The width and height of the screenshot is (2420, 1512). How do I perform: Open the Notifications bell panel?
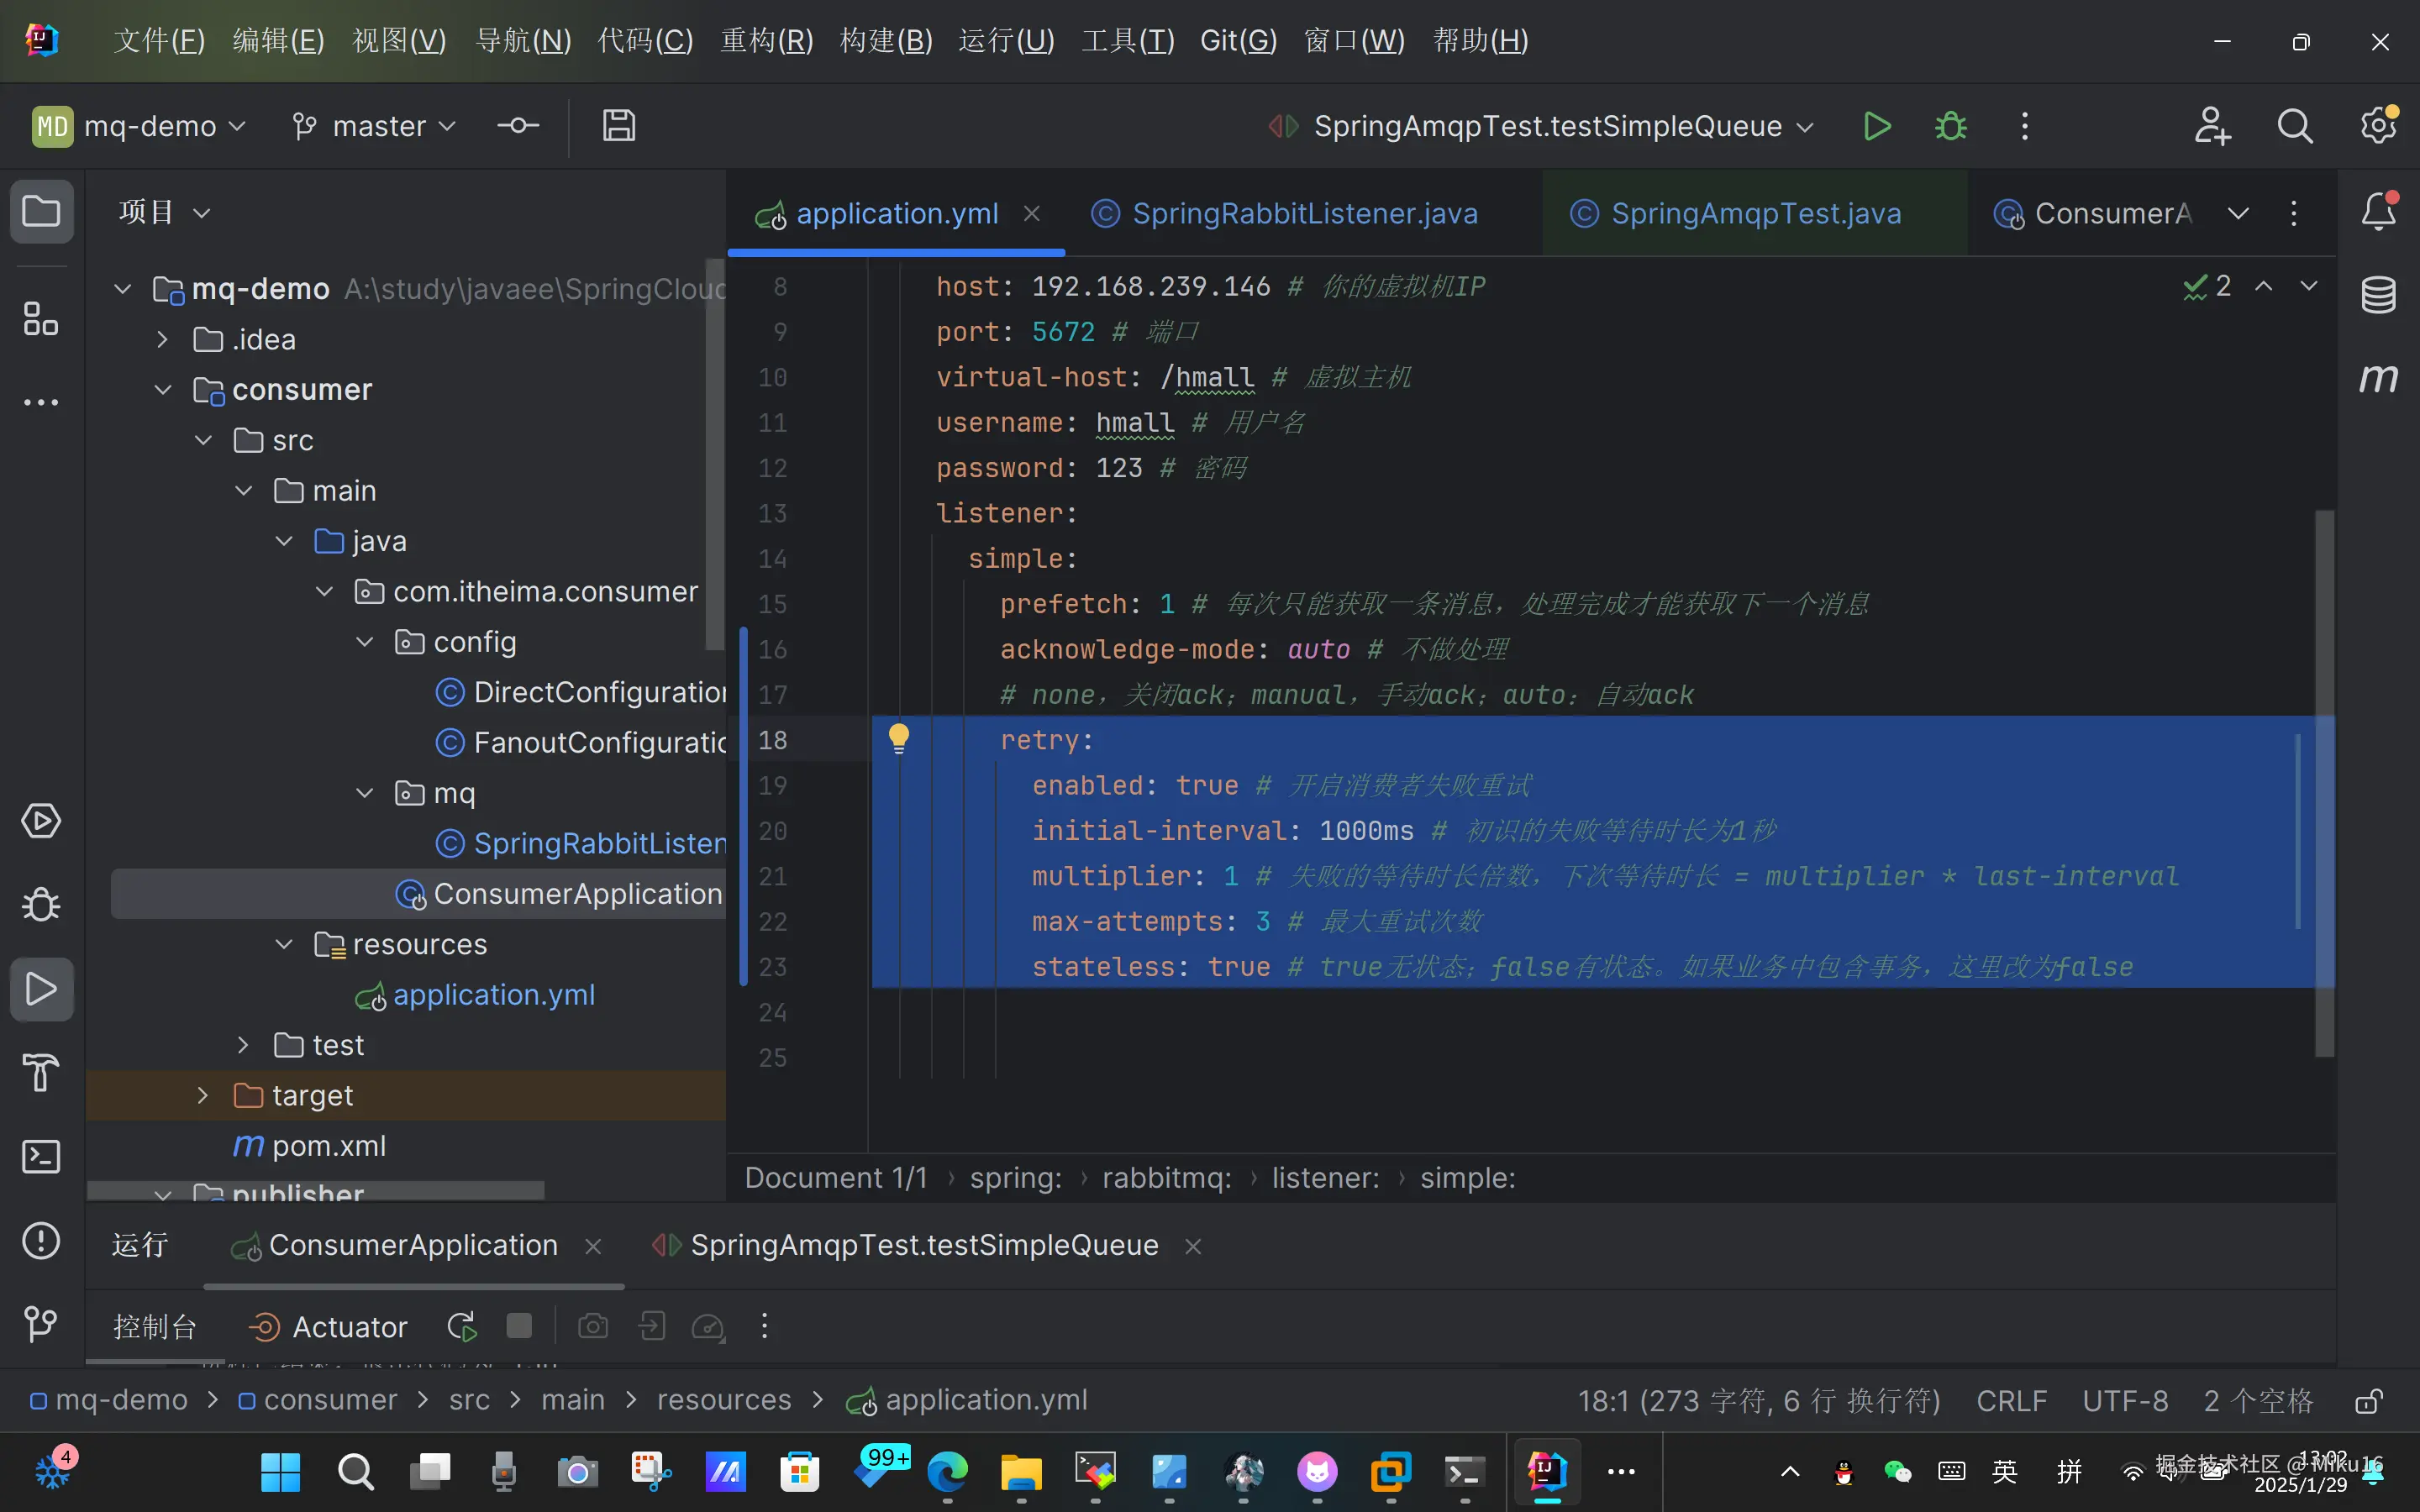click(2378, 211)
